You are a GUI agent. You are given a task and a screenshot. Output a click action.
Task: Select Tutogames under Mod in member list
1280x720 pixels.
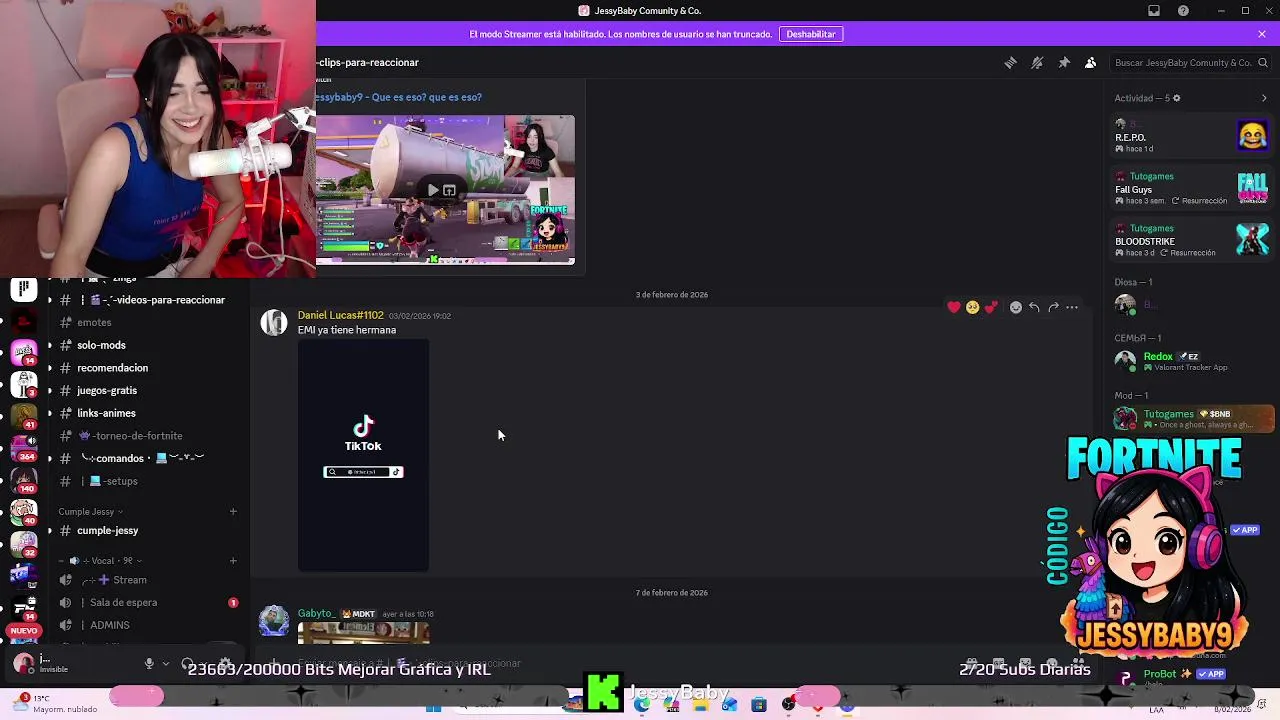click(1191, 418)
